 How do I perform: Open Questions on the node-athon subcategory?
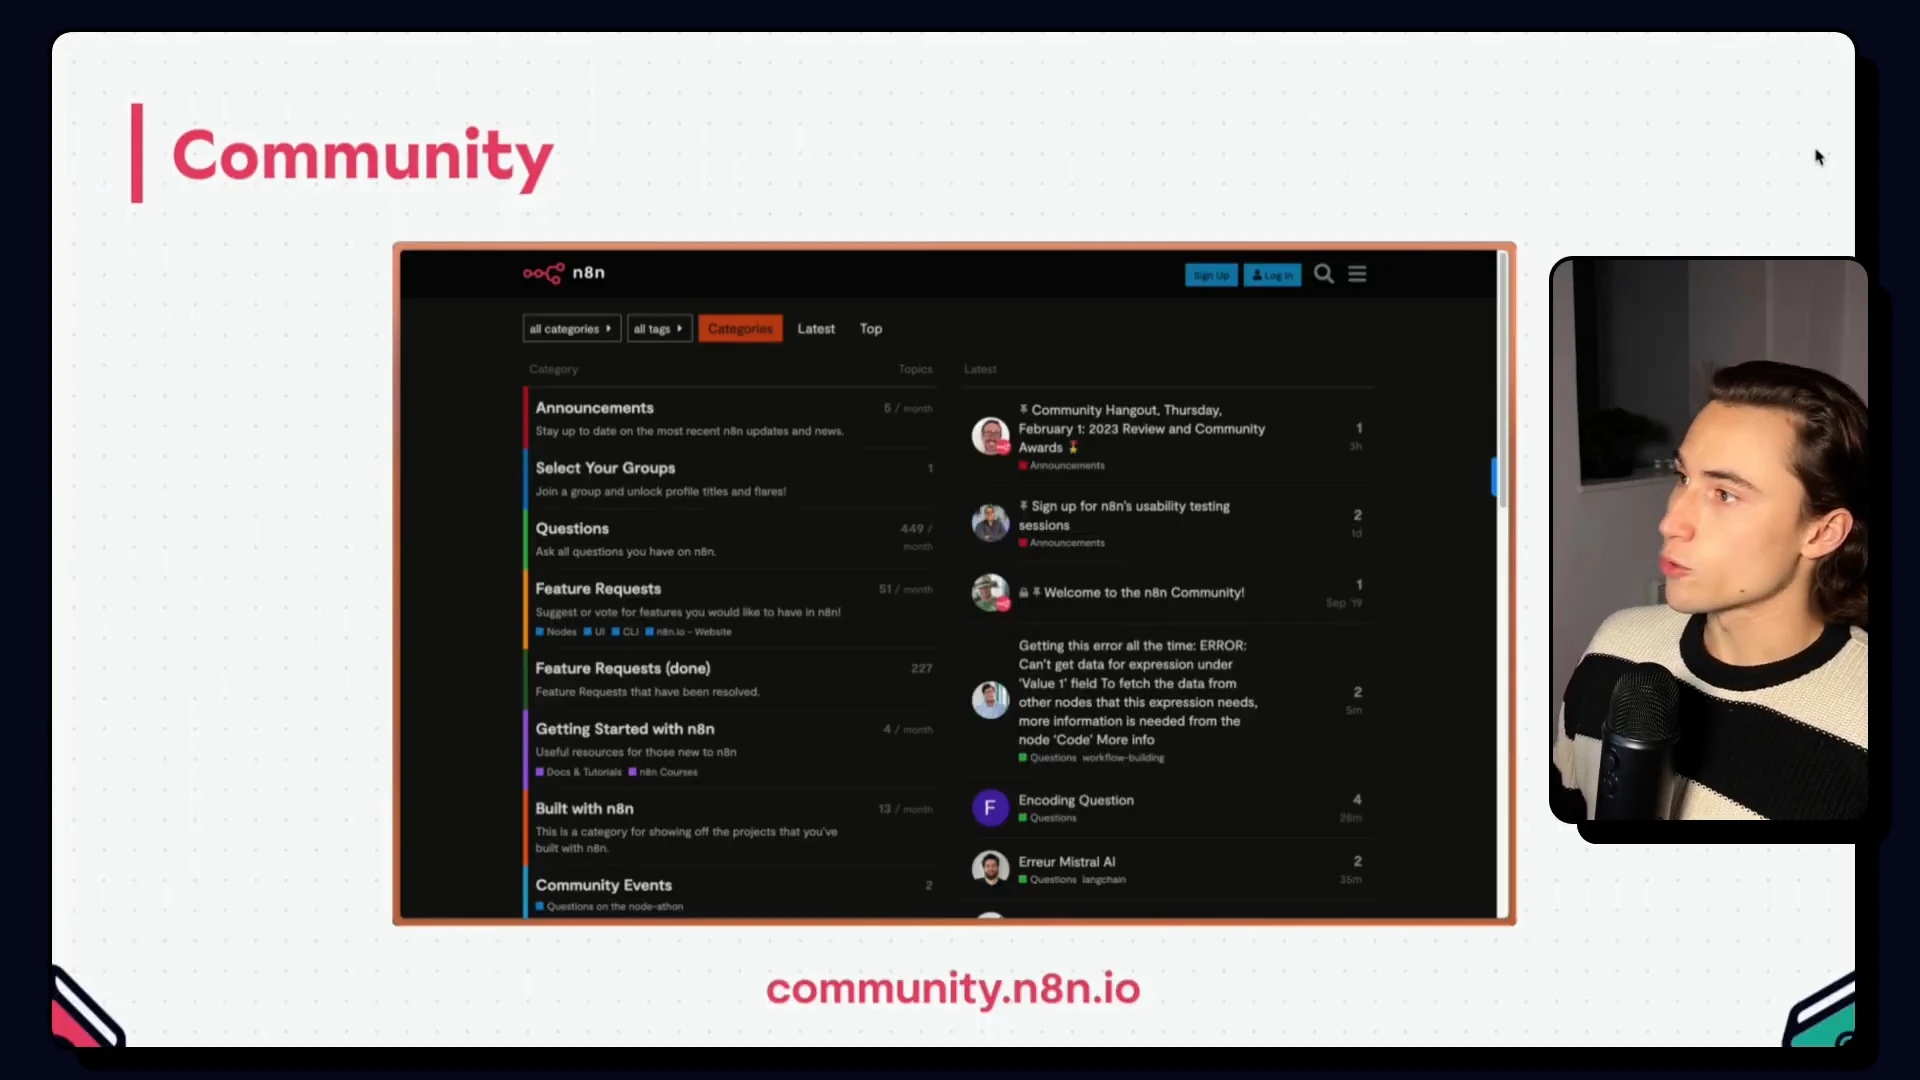click(609, 907)
